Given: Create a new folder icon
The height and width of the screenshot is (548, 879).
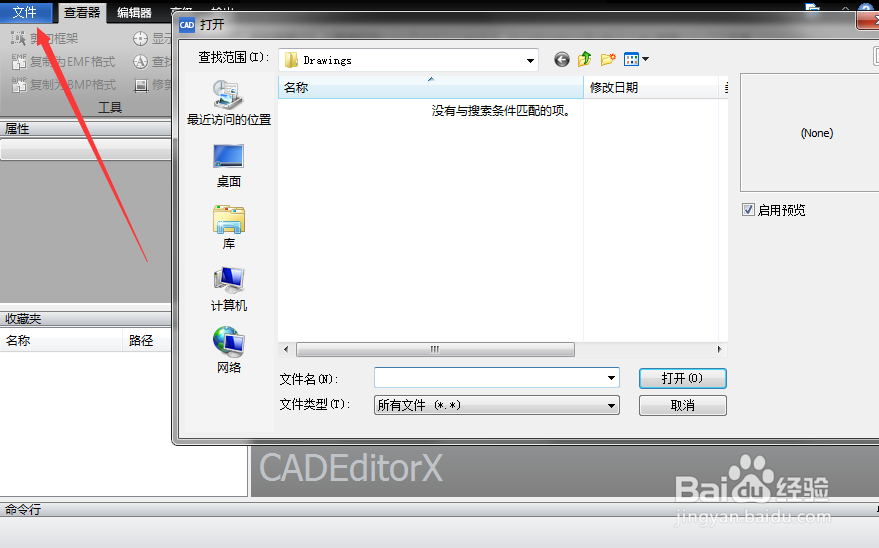Looking at the screenshot, I should [x=608, y=59].
